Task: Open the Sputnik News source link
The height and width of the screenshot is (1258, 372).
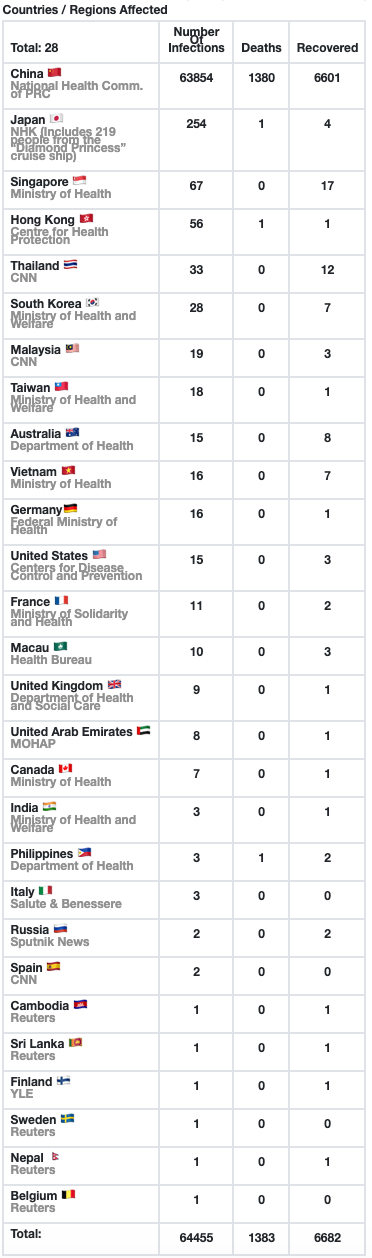Action: pos(50,942)
